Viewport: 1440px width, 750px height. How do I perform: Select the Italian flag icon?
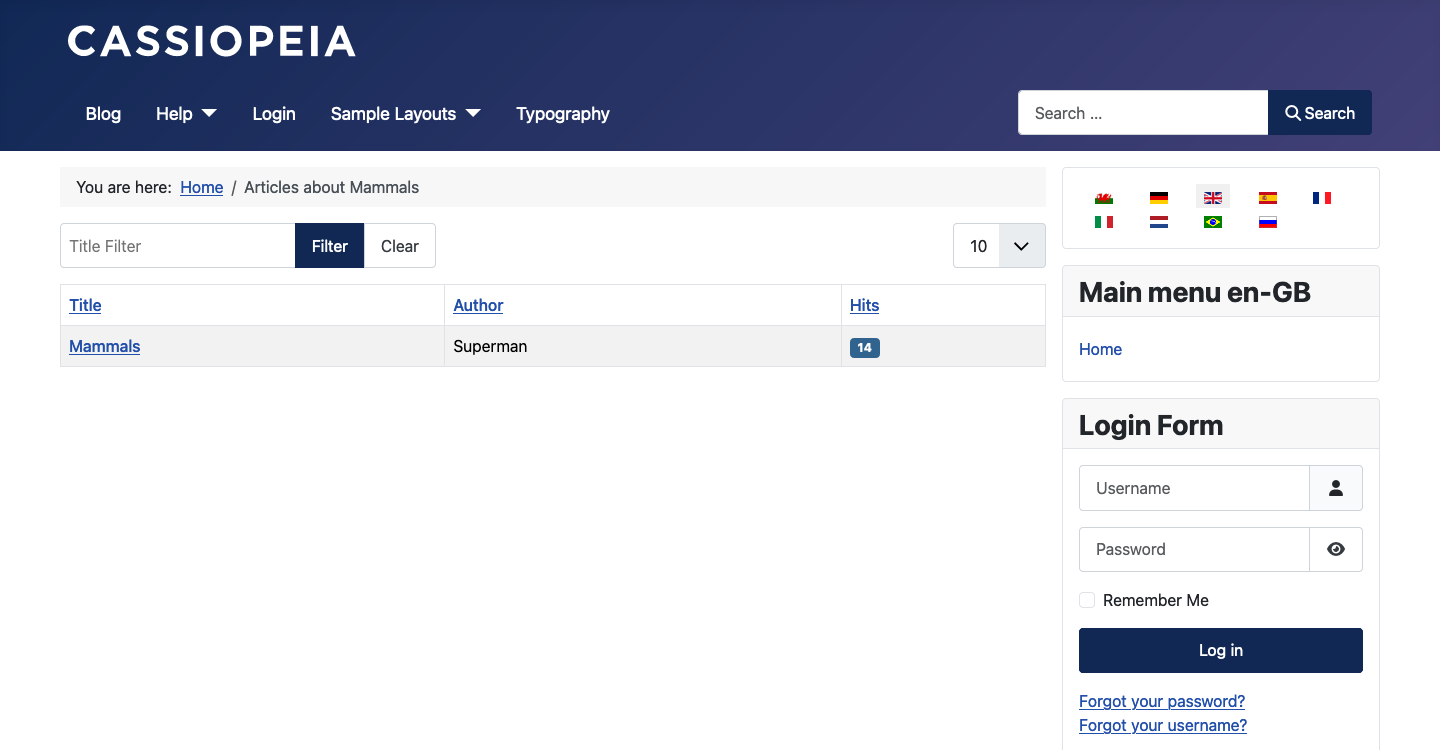pyautogui.click(x=1104, y=222)
